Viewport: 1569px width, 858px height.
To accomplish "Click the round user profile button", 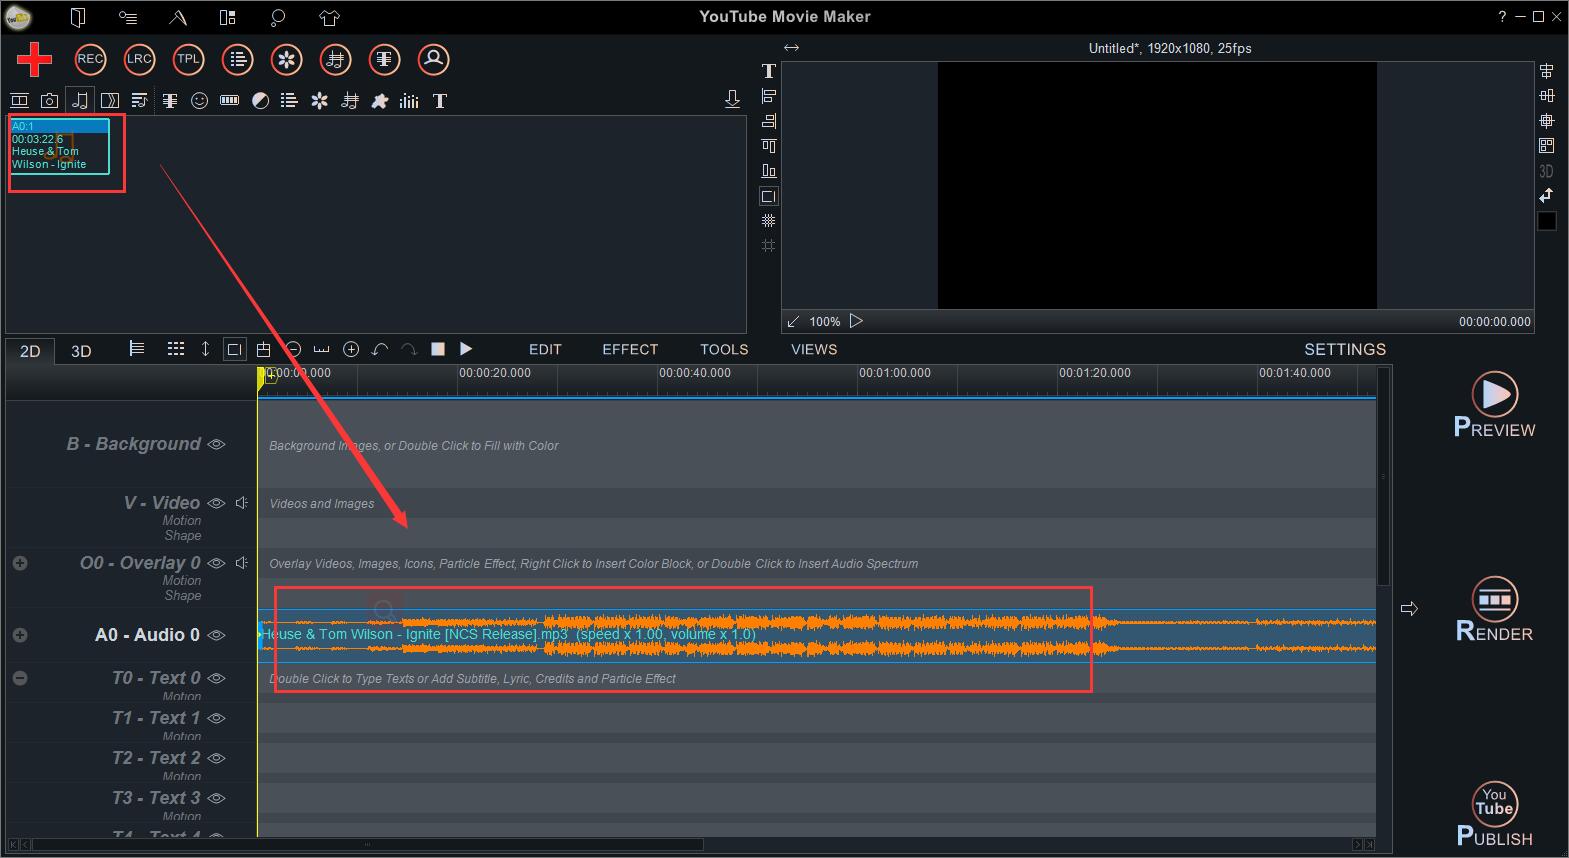I will click(434, 59).
